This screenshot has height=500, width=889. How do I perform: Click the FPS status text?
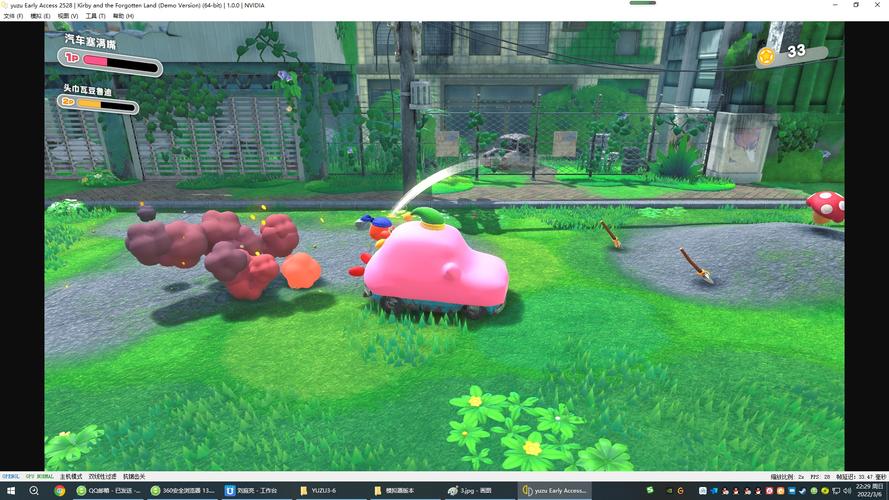click(x=820, y=477)
